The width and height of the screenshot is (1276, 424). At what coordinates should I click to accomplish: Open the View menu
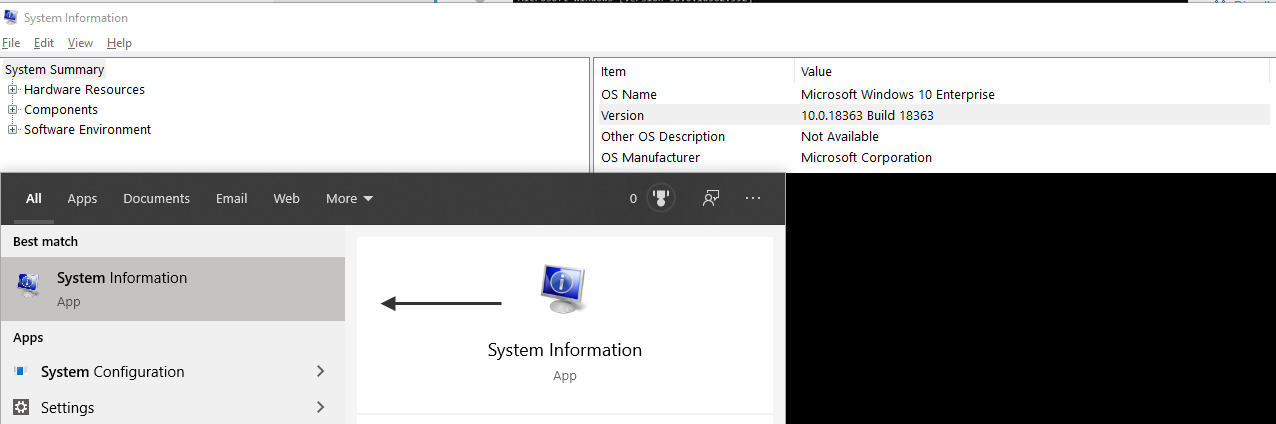(x=80, y=43)
